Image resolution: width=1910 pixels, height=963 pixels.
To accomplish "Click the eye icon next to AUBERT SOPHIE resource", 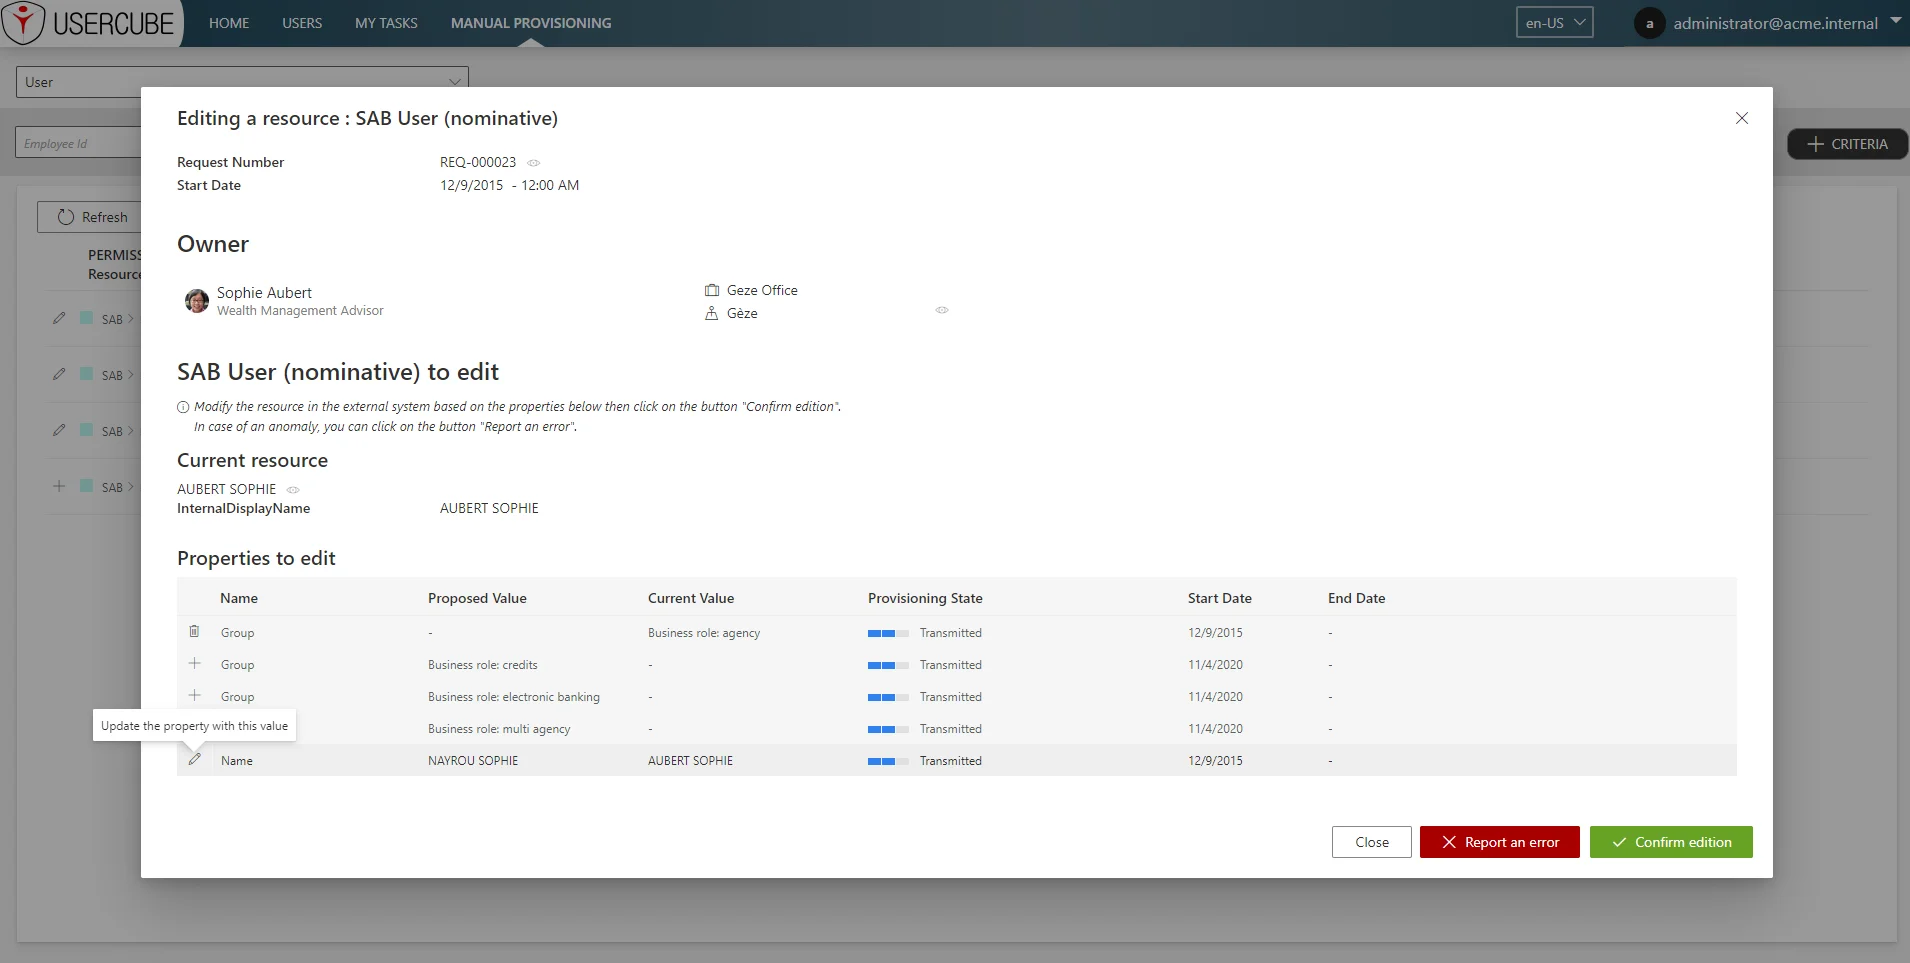I will 293,490.
